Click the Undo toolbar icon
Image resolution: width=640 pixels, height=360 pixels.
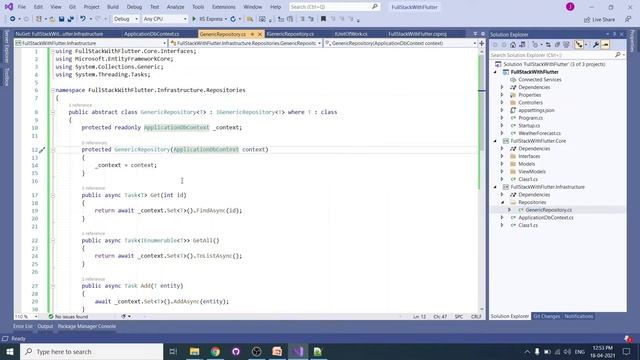tap(83, 19)
